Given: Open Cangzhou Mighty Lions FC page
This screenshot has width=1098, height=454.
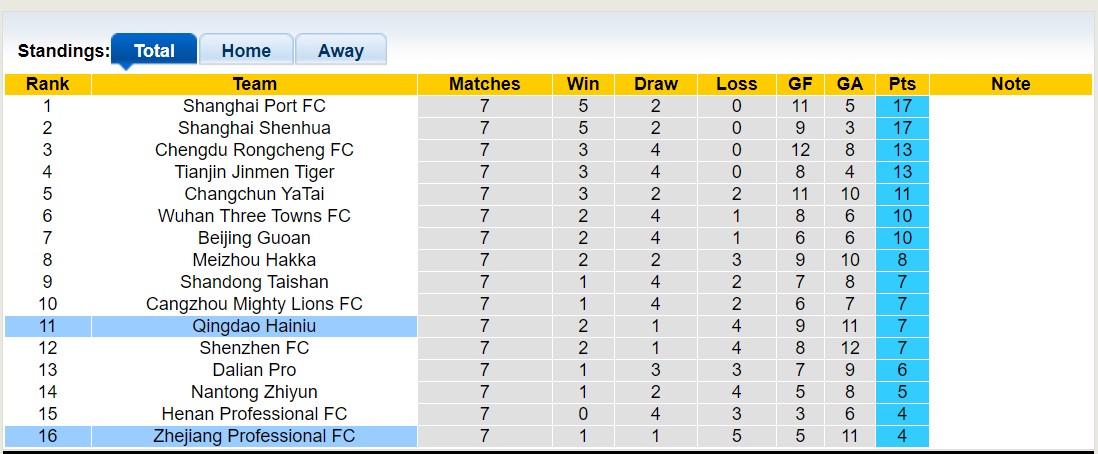Looking at the screenshot, I should pos(254,304).
